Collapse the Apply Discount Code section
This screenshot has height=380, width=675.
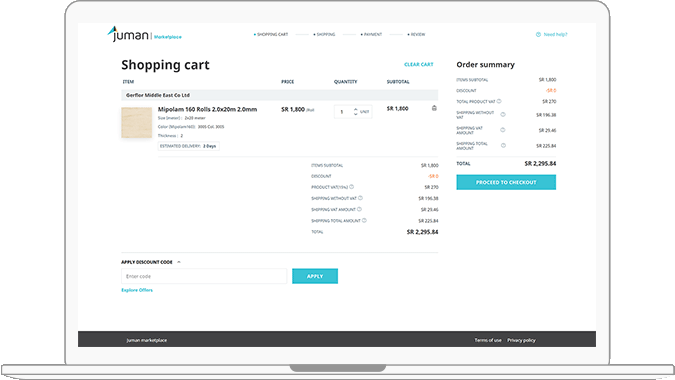[179, 262]
